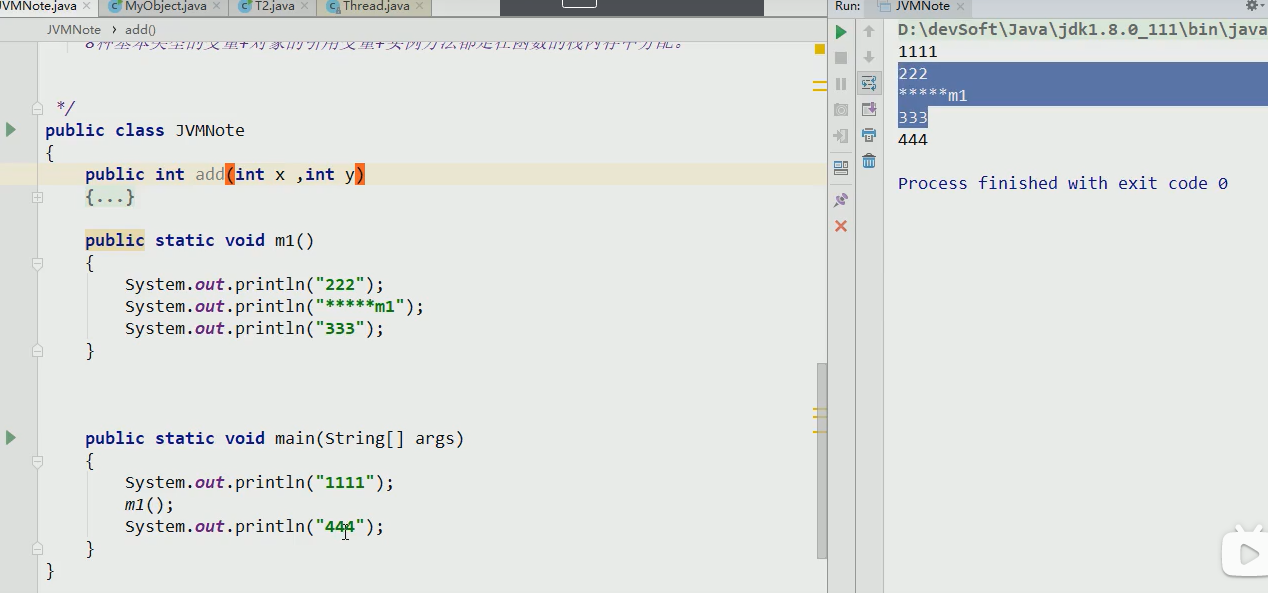1268x593 pixels.
Task: Click the class name JVMNote in declaration
Action: [x=210, y=131]
